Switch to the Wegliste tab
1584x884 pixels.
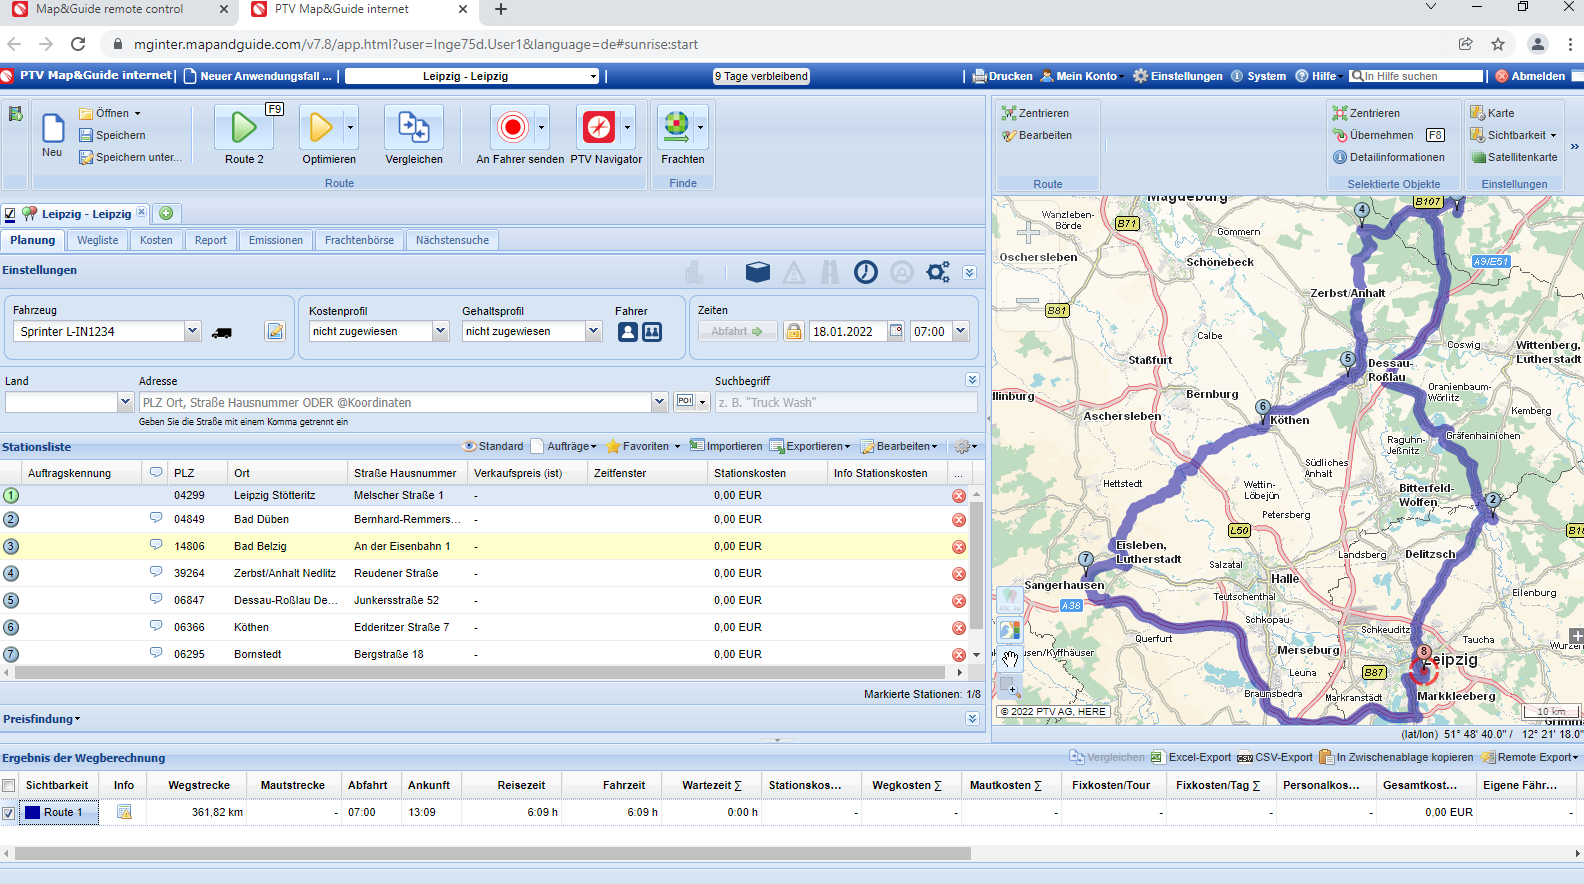tap(97, 240)
